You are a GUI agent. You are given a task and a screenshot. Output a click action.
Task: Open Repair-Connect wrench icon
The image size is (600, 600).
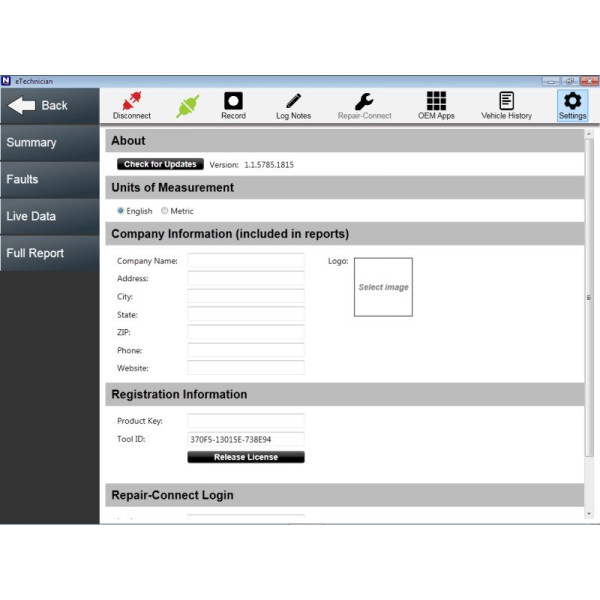point(364,101)
